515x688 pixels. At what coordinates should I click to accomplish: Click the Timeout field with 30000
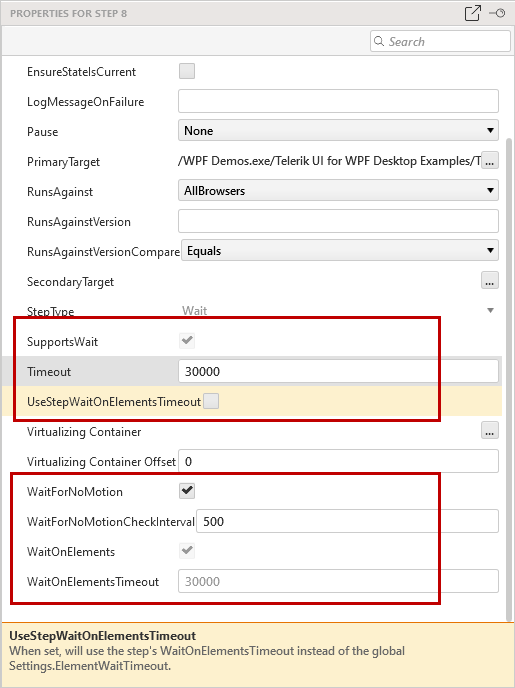(x=338, y=371)
